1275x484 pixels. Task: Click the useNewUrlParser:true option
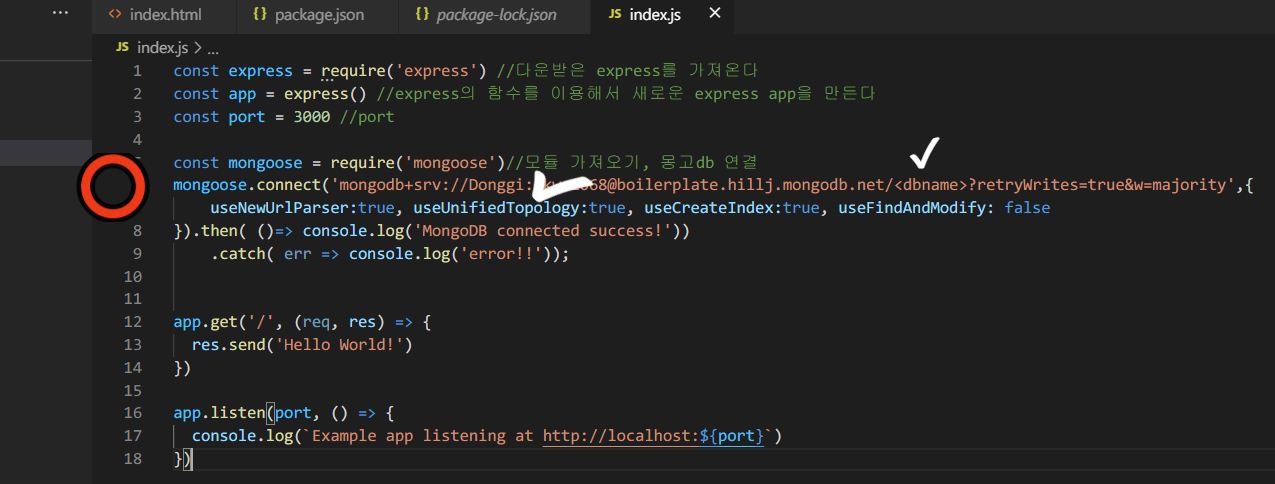tap(300, 208)
